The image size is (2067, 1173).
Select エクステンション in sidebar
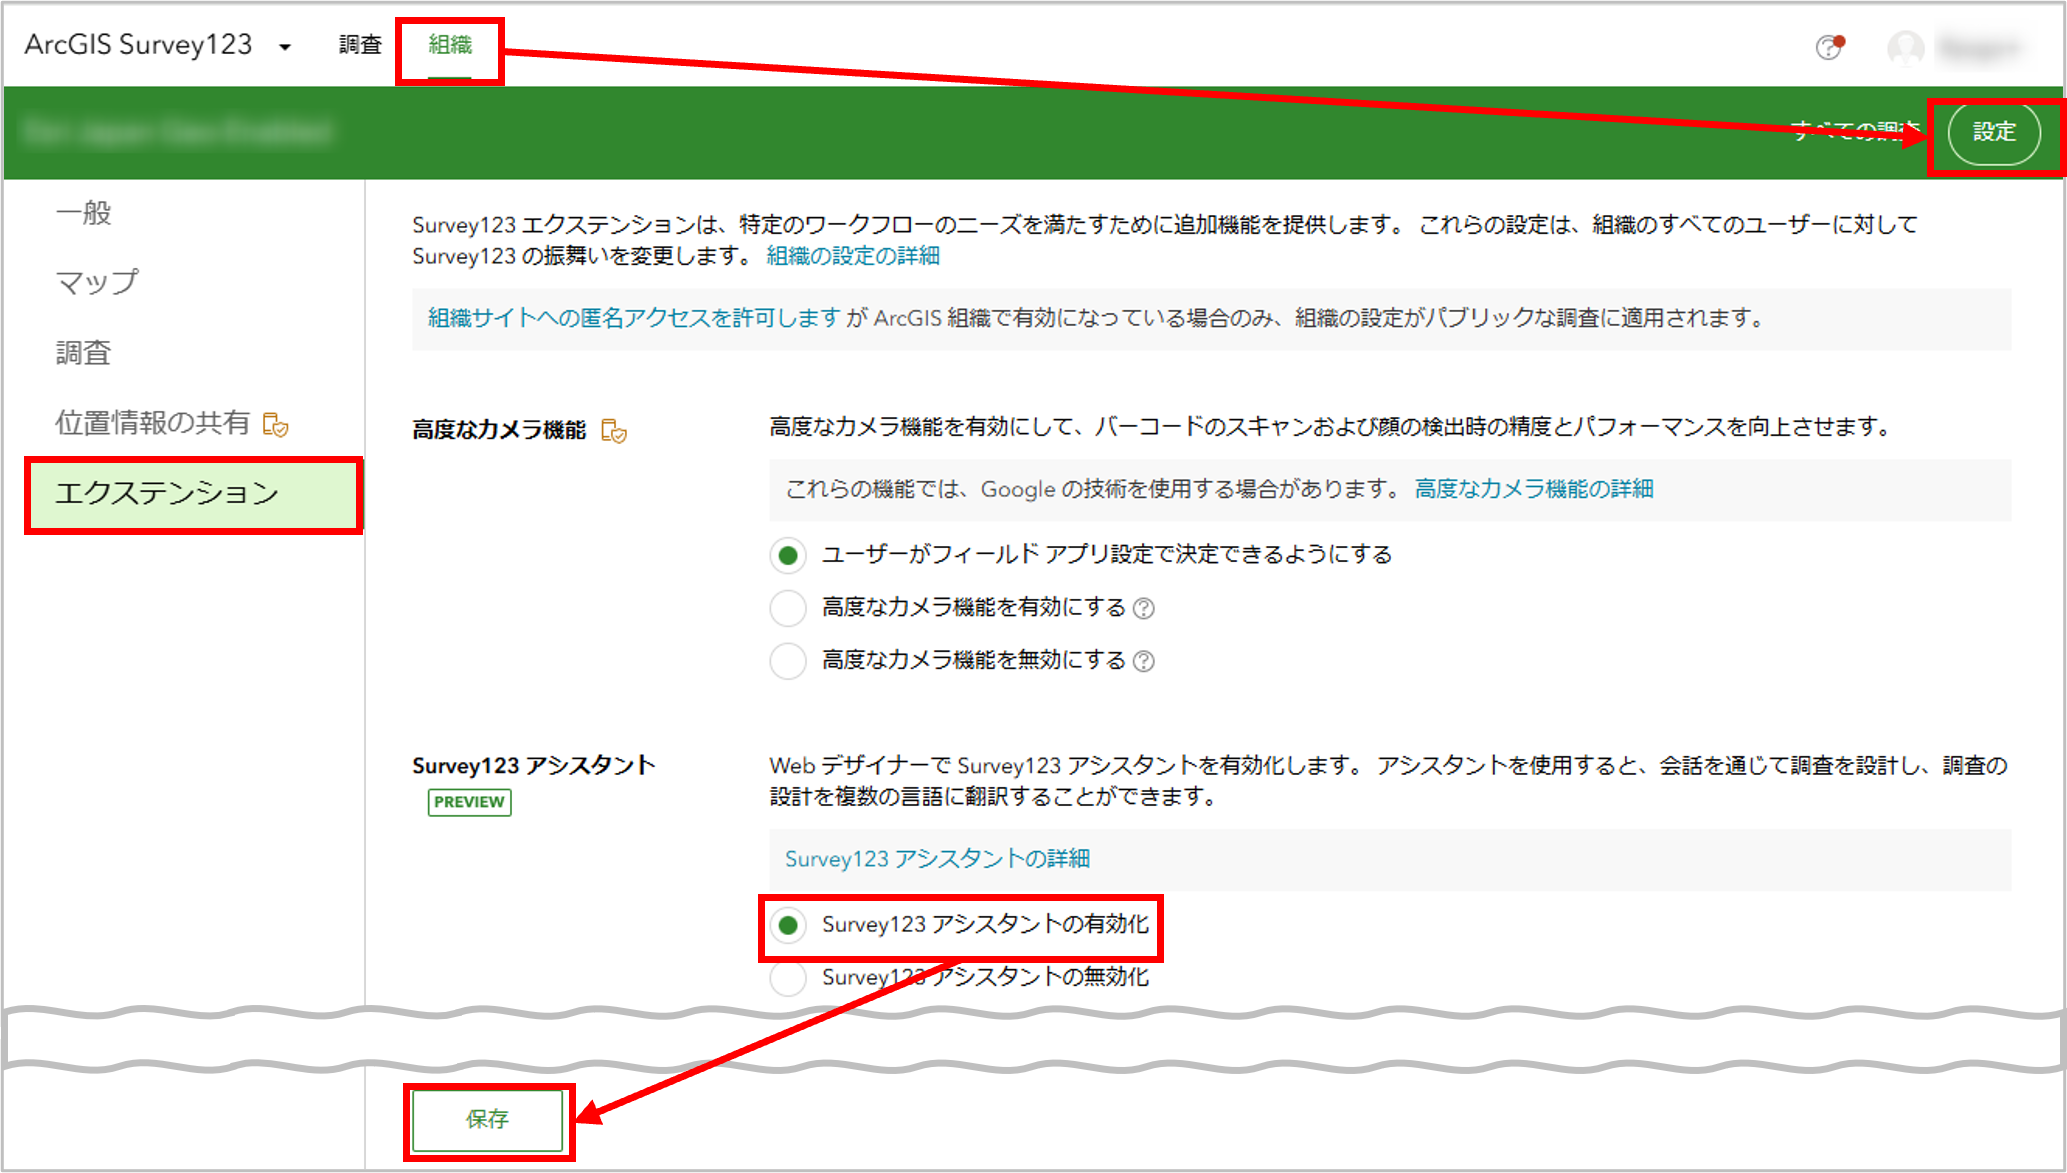tap(193, 494)
